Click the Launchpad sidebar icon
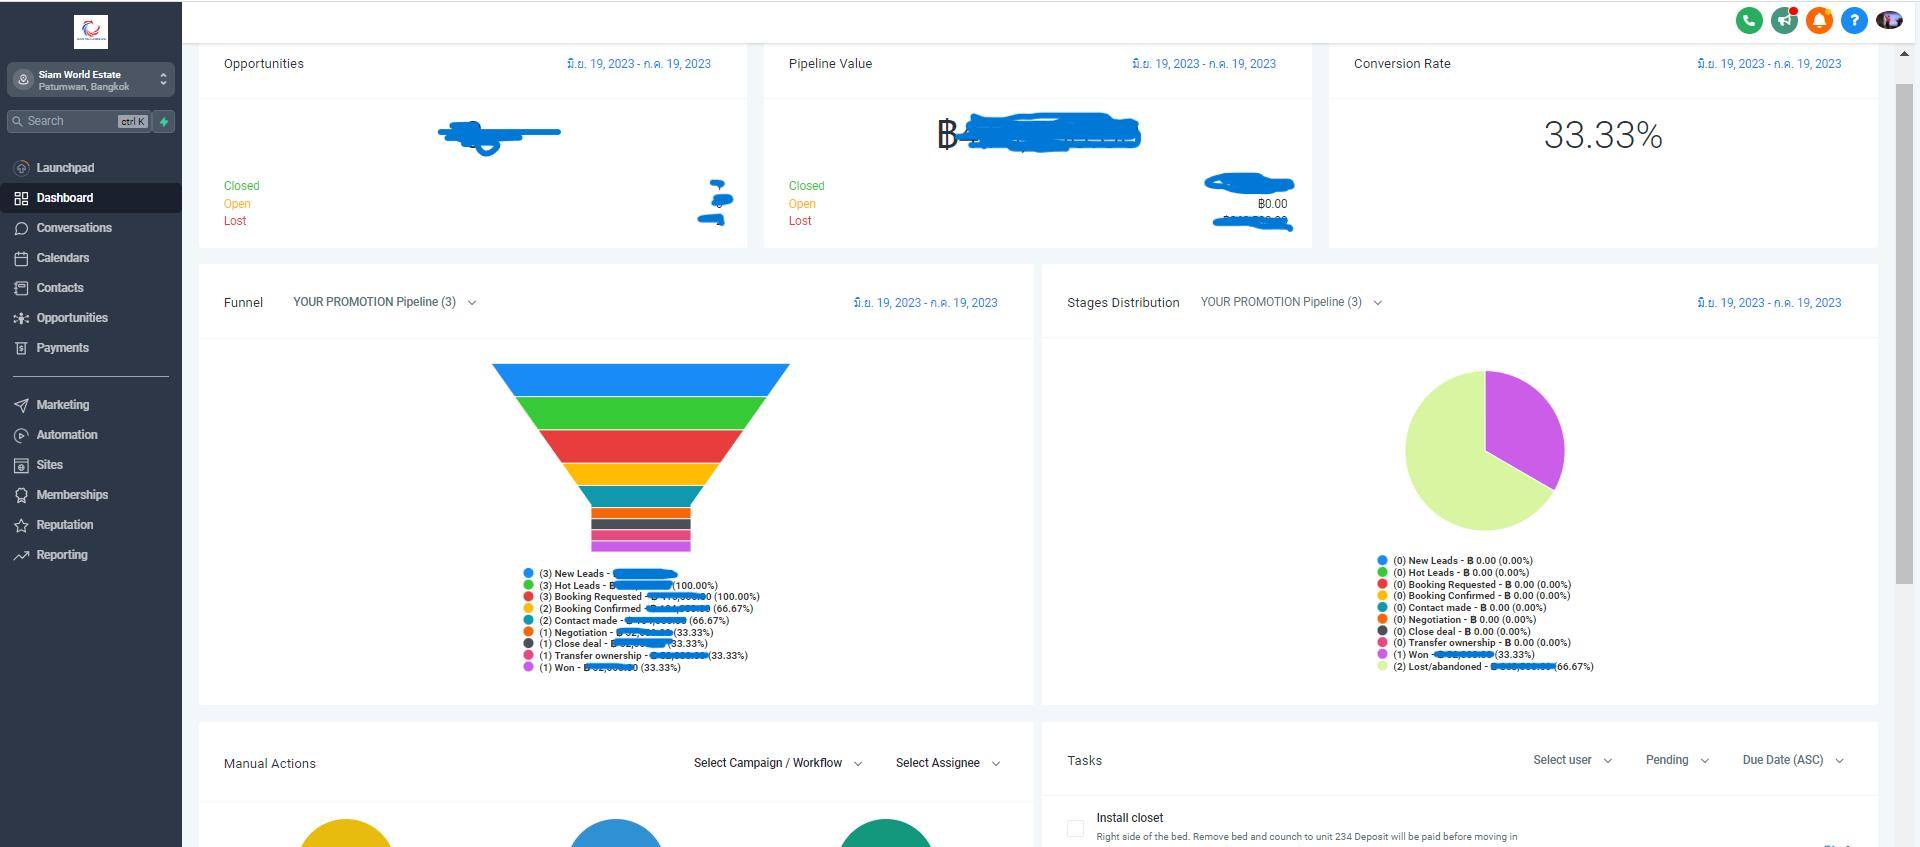Image resolution: width=1920 pixels, height=847 pixels. point(21,168)
